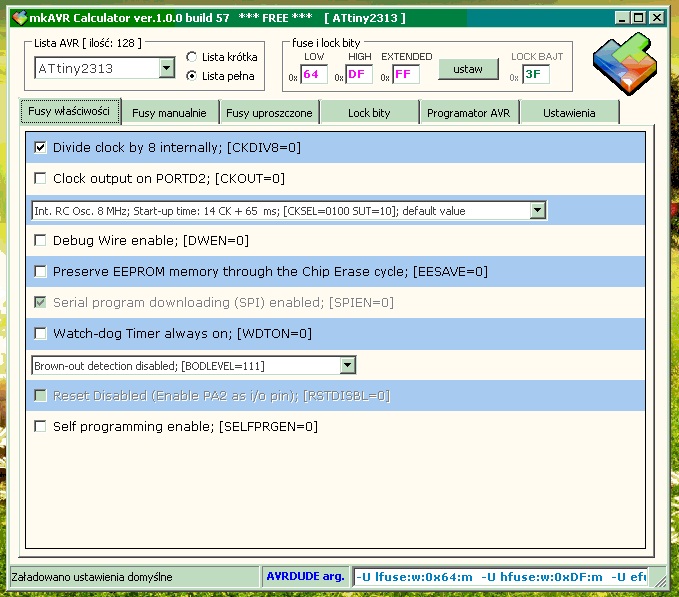Expand the Brown-out detection BODLEVEL dropdown
Screen dimensions: 679x597
click(347, 365)
